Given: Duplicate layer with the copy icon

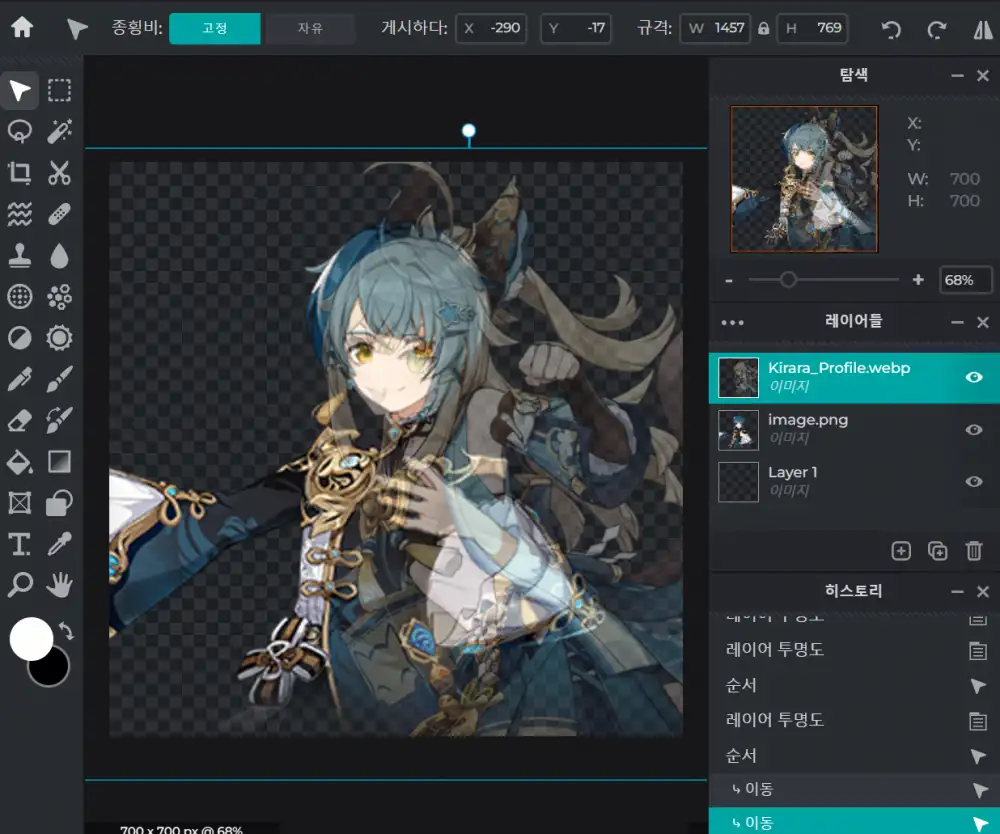Looking at the screenshot, I should tap(937, 550).
